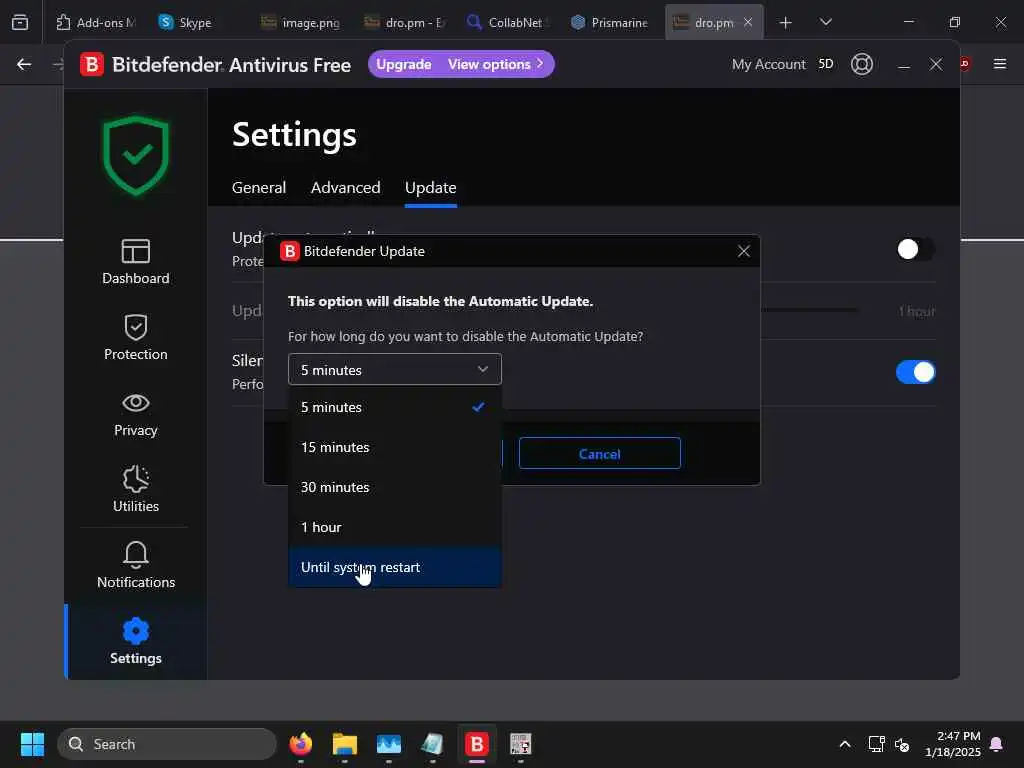Adjust the update frequency slider
The width and height of the screenshot is (1024, 768).
tap(810, 311)
